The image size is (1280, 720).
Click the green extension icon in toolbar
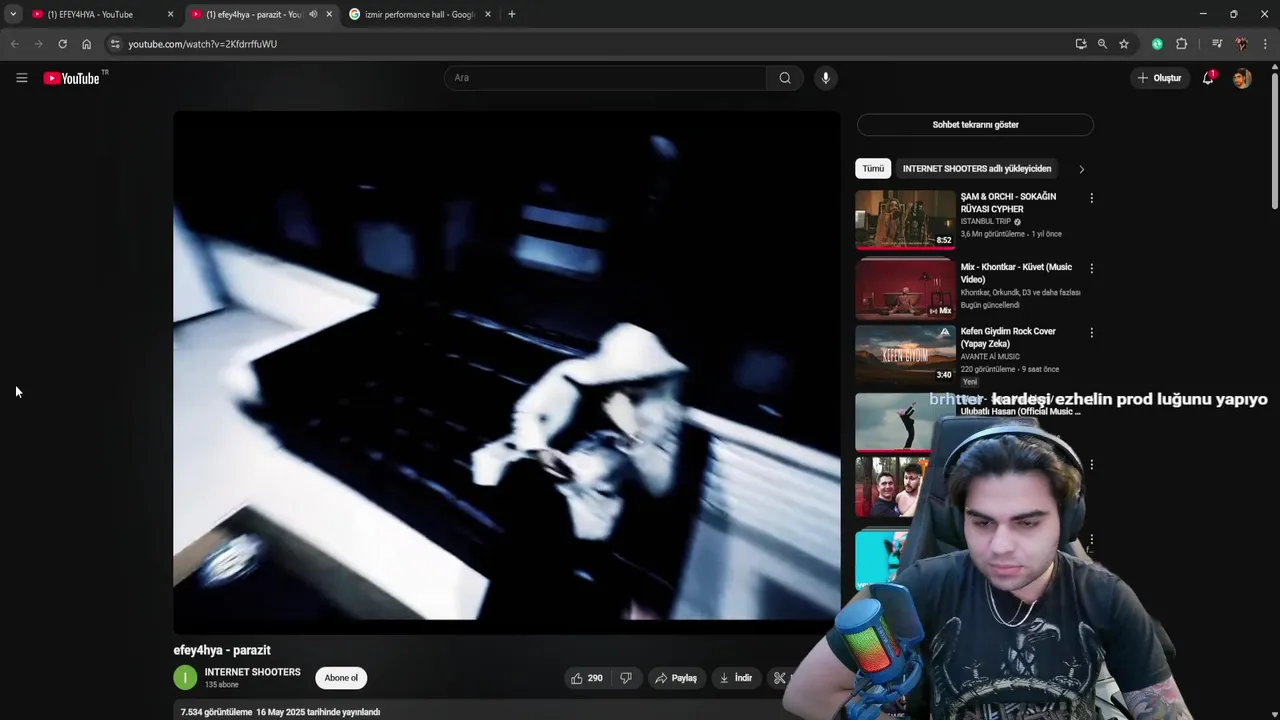pyautogui.click(x=1157, y=44)
